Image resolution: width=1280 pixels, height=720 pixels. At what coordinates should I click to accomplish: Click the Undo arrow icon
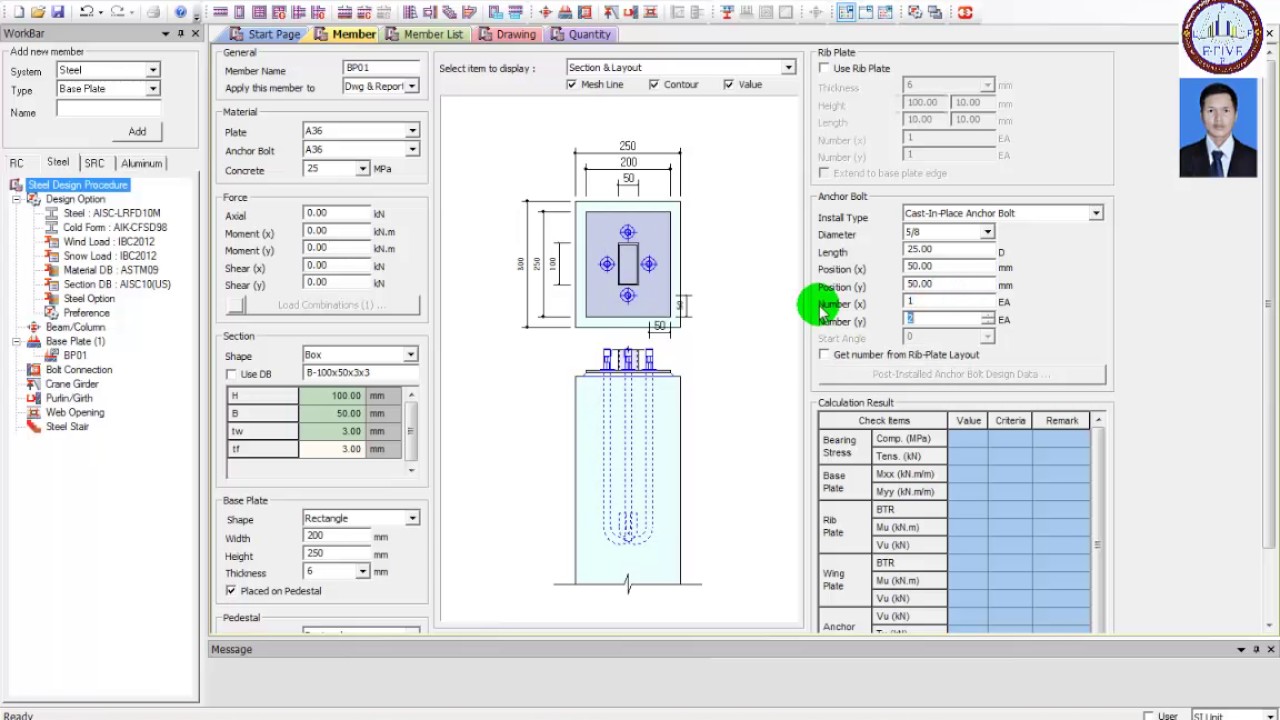pos(87,12)
